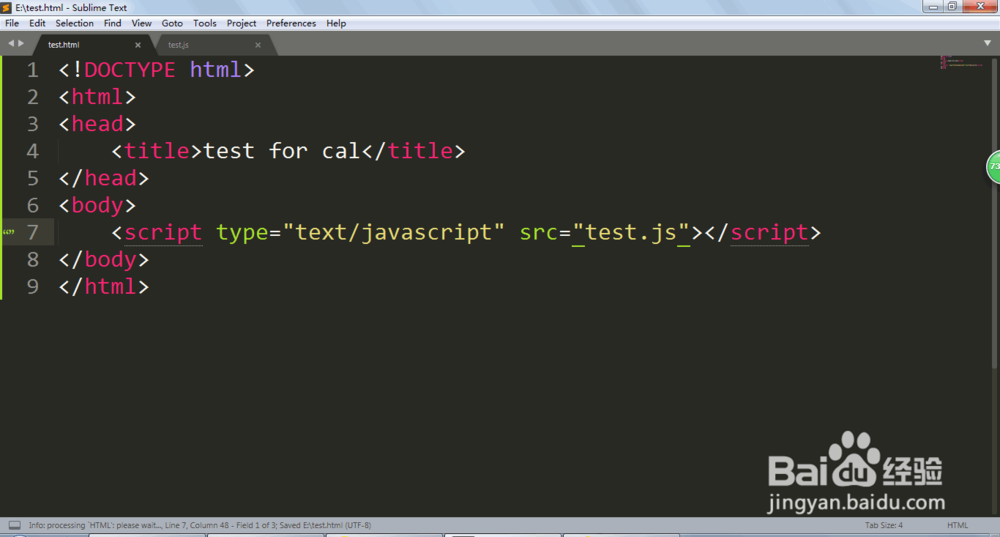Image resolution: width=1000 pixels, height=537 pixels.
Task: Click the opening head tag on line 3
Action: click(x=97, y=124)
